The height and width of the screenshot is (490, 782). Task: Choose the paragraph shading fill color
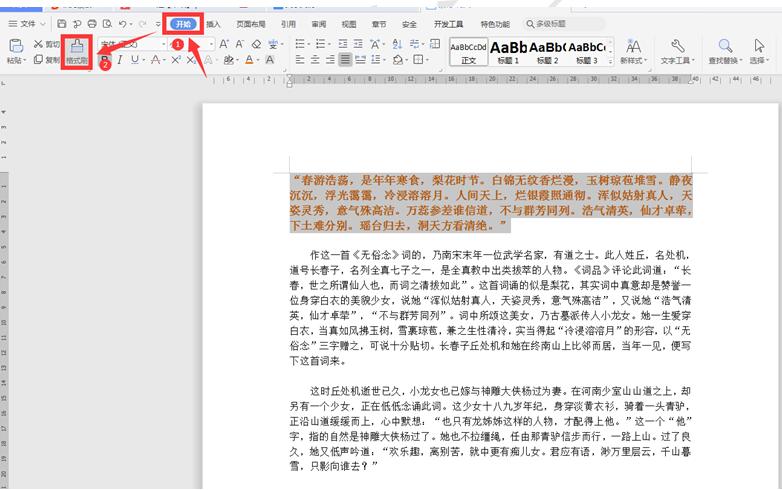click(x=397, y=60)
